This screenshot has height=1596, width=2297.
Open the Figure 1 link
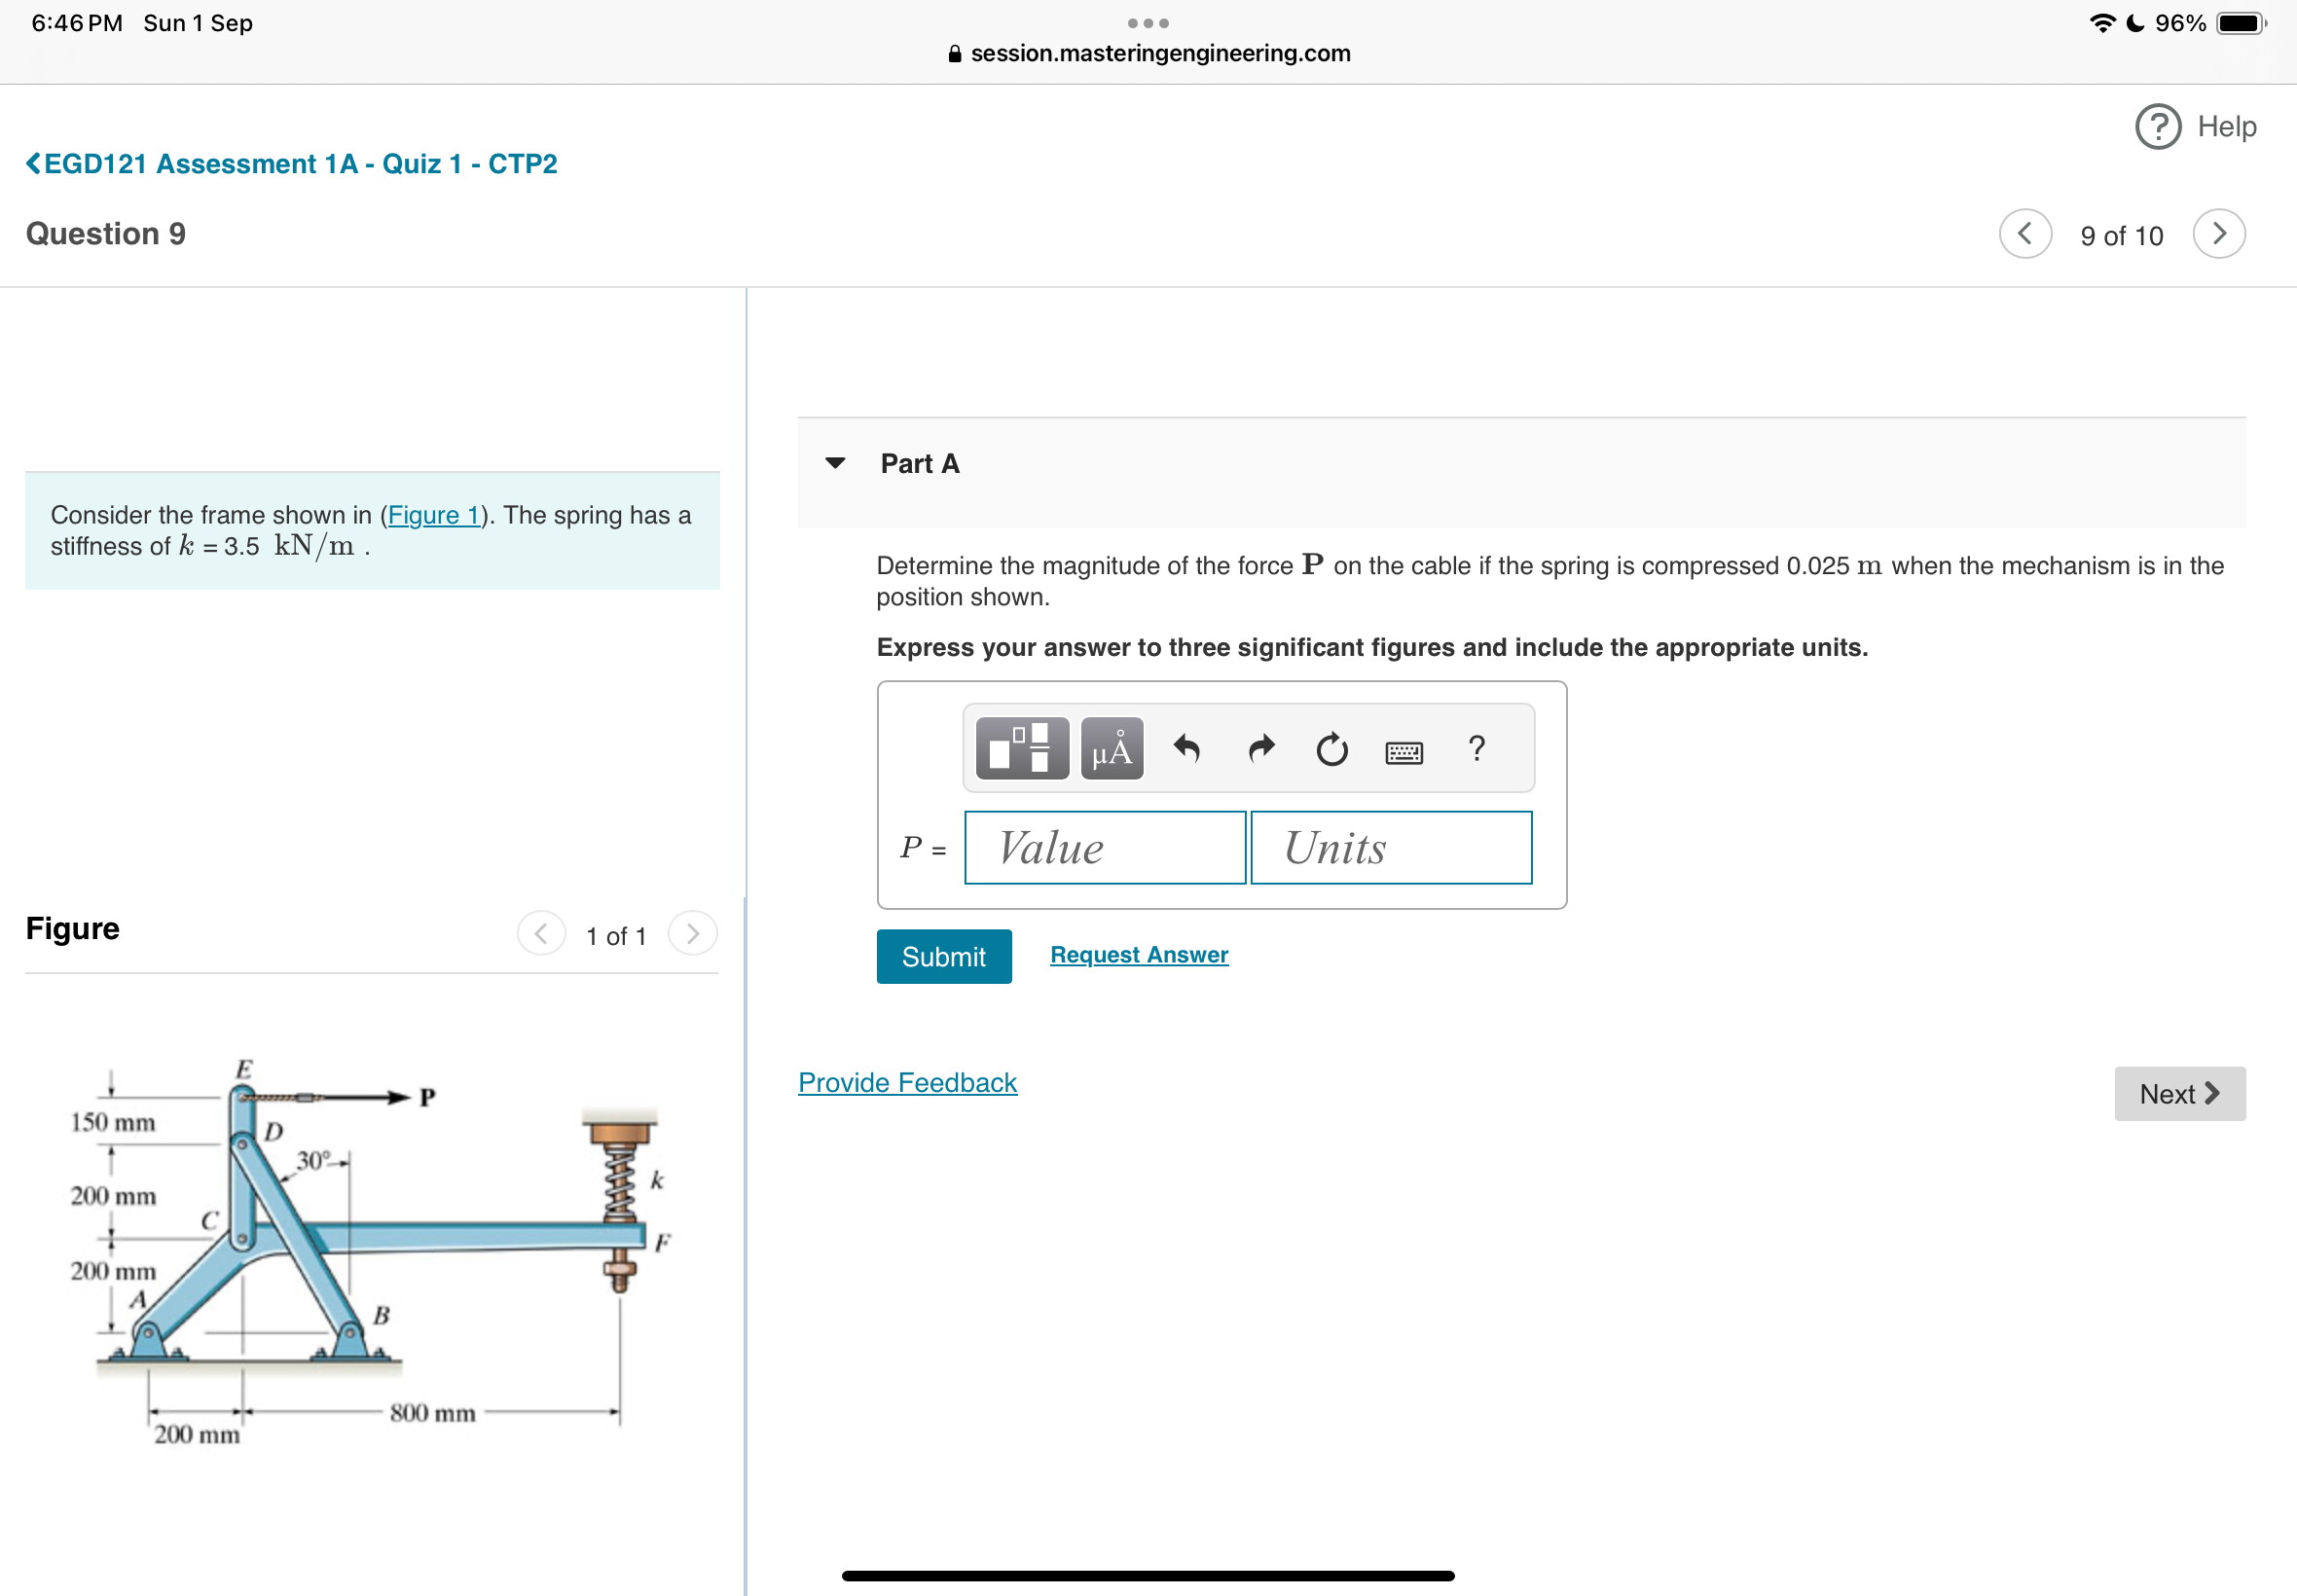pos(433,515)
